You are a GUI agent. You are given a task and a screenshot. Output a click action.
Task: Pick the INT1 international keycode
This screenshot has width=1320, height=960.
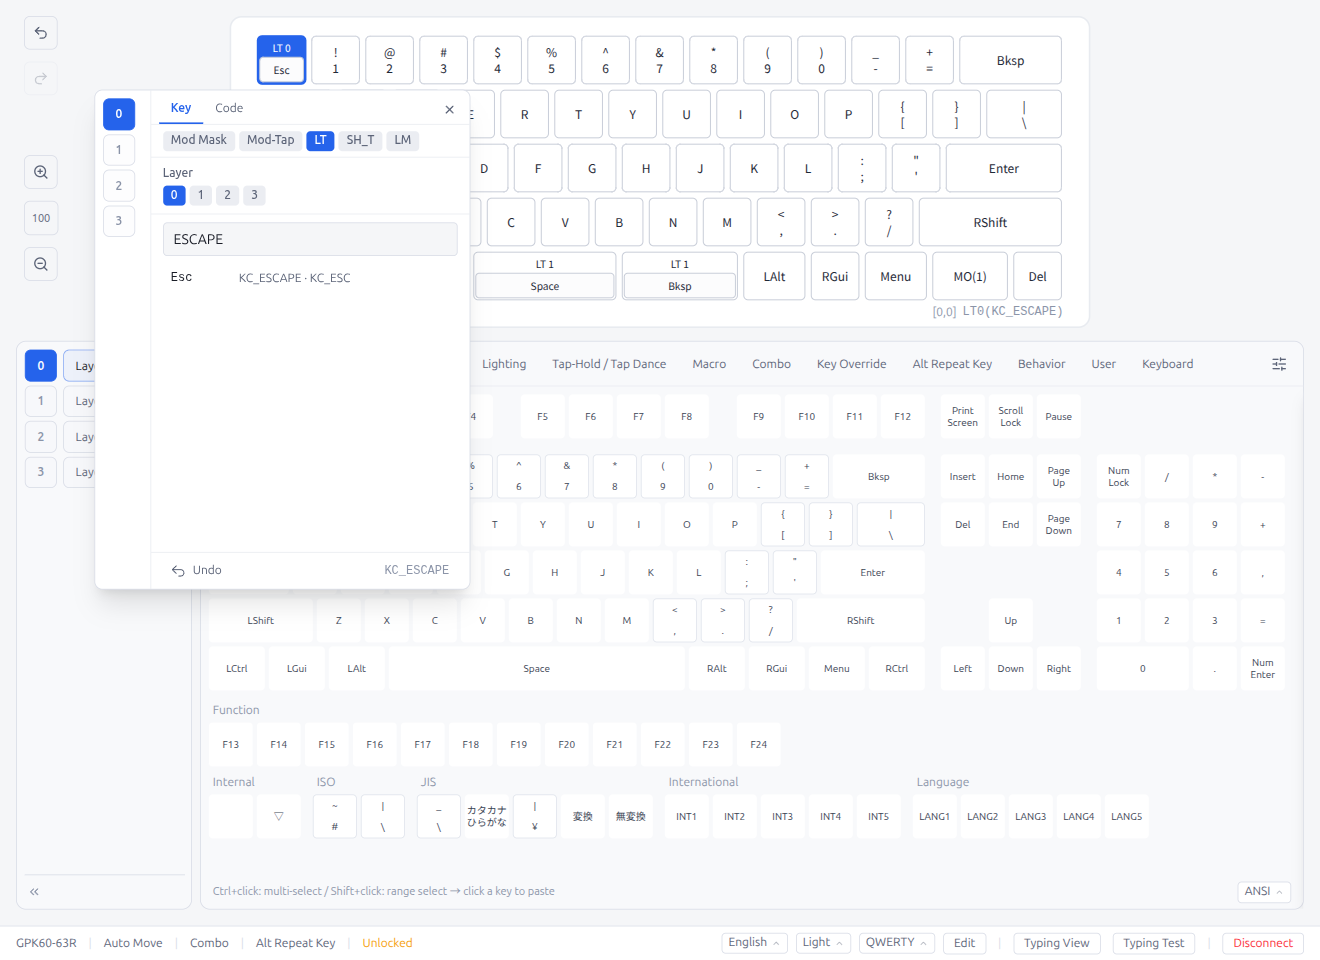(x=686, y=817)
